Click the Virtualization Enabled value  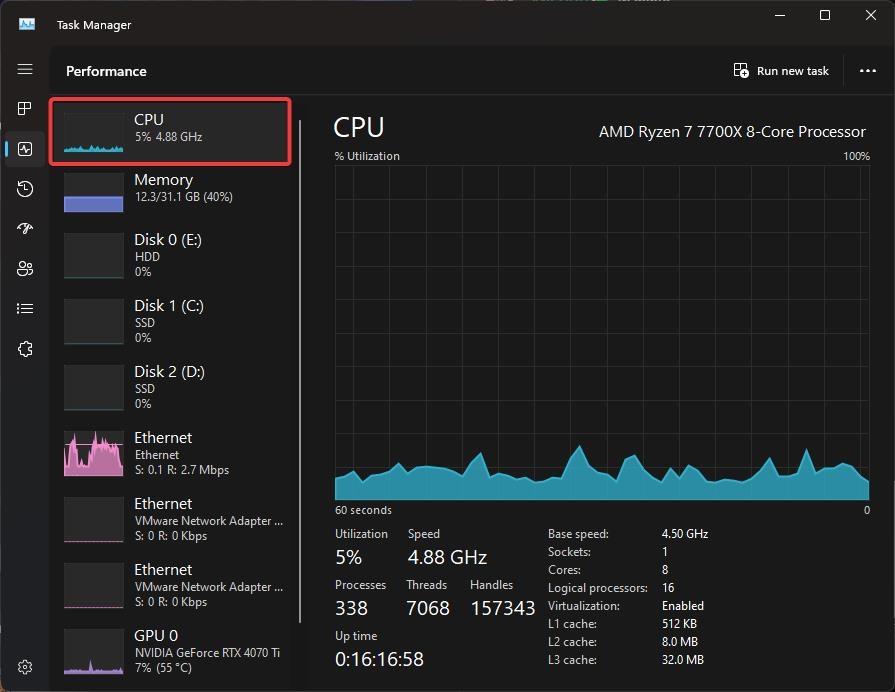pyautogui.click(x=683, y=606)
